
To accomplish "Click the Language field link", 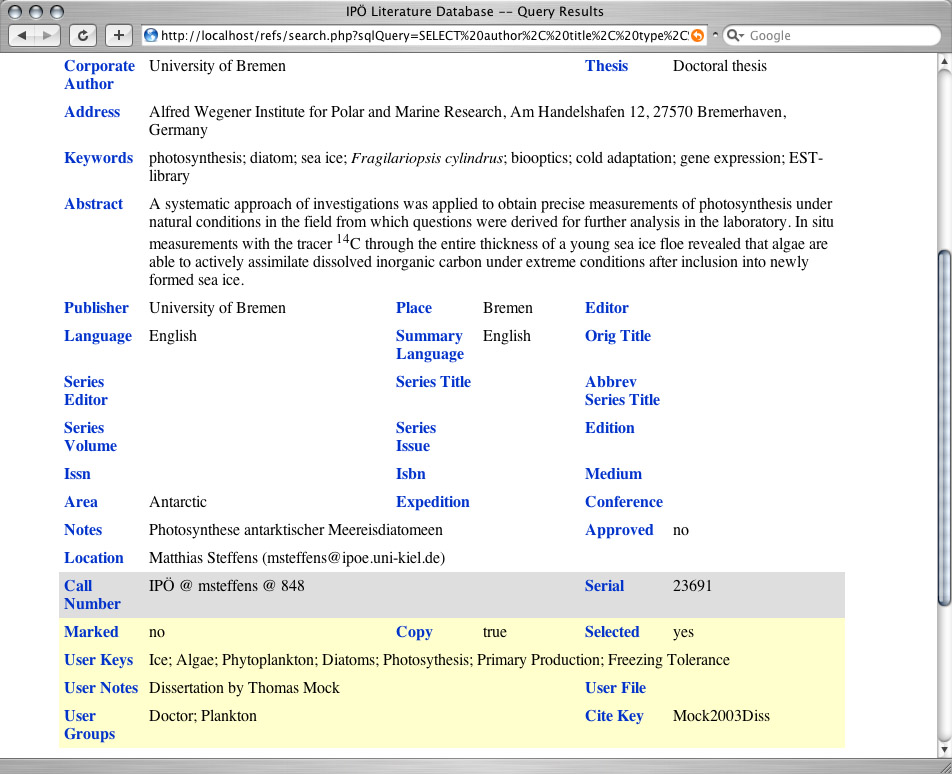I will [98, 336].
